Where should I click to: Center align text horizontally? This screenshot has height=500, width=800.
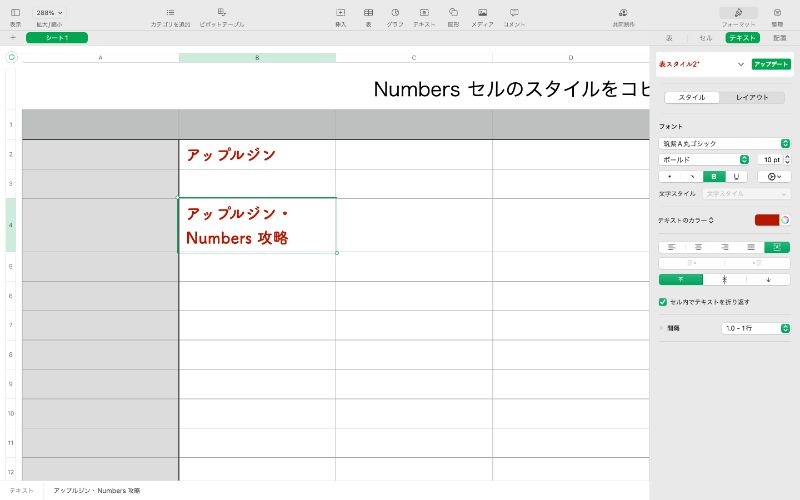point(698,247)
